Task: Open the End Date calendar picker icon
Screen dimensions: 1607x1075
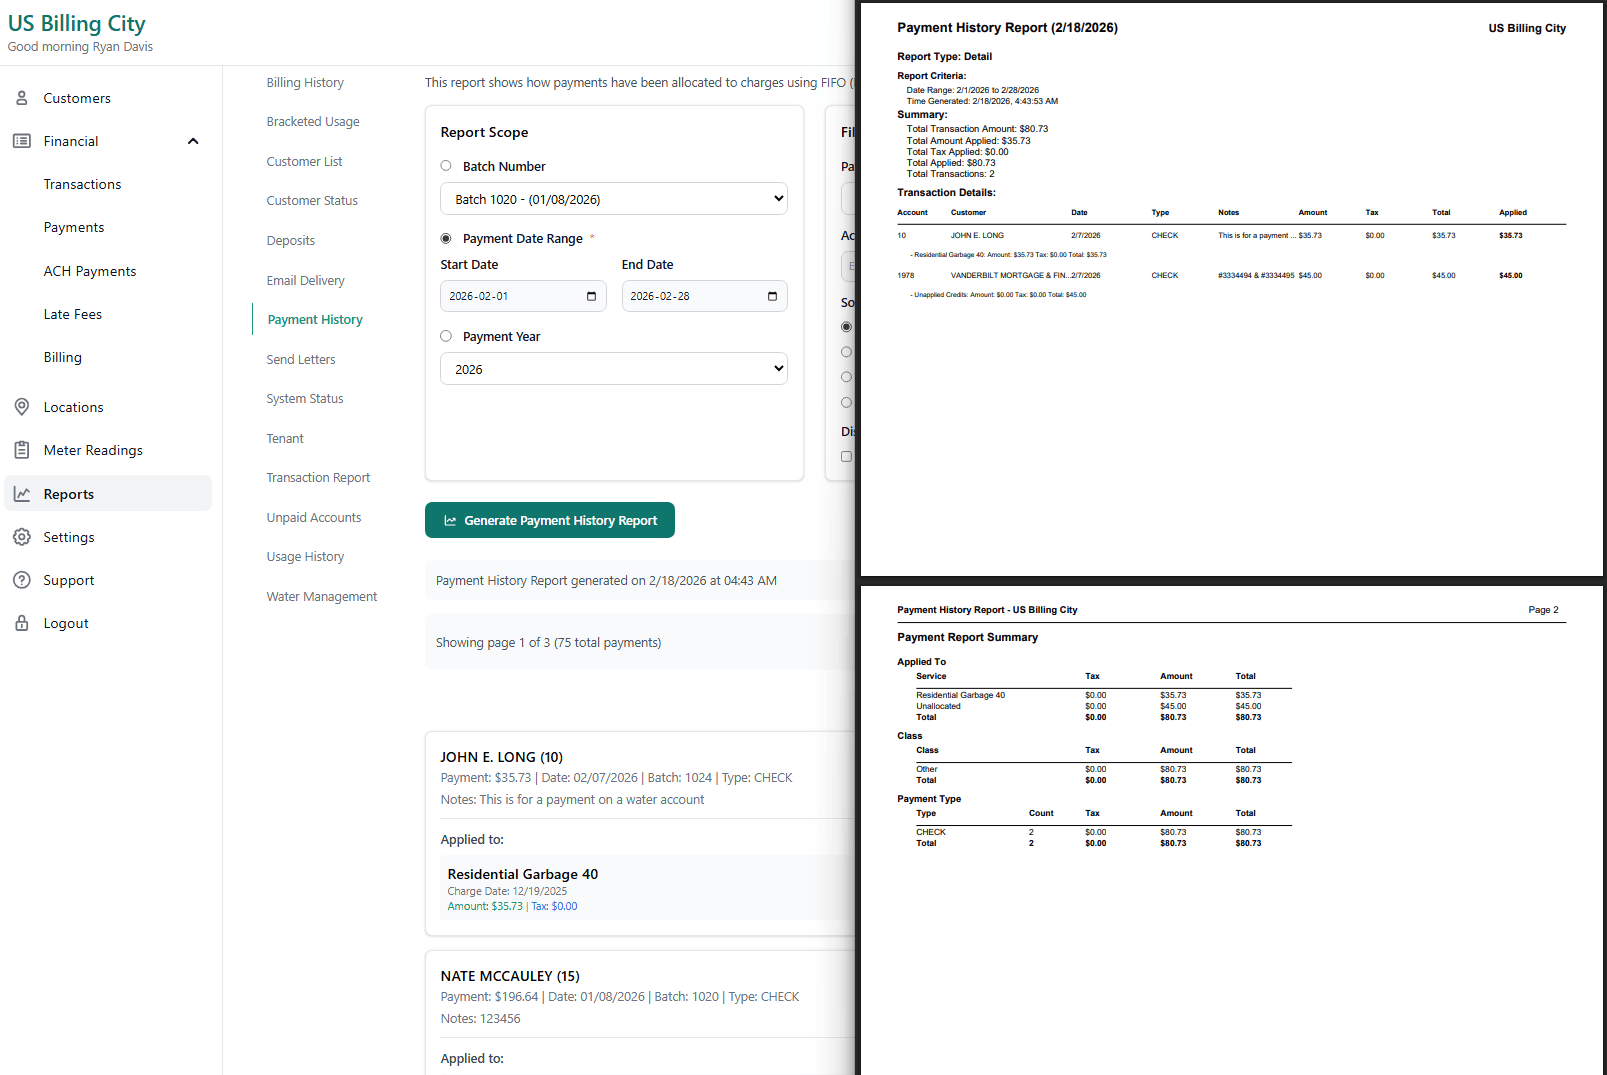Action: tap(772, 296)
